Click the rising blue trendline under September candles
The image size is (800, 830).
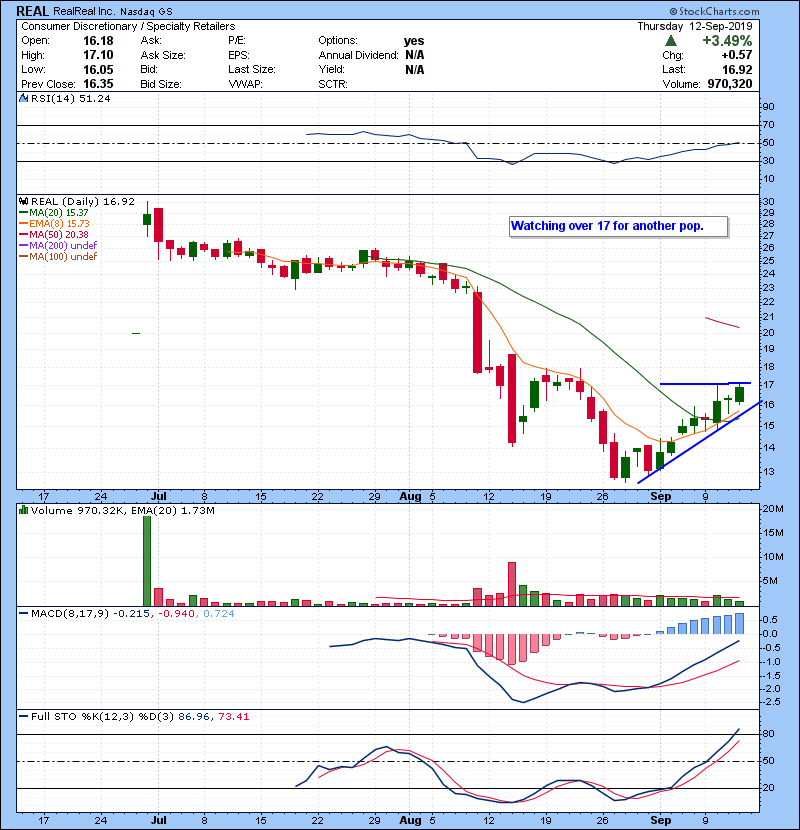[x=700, y=442]
